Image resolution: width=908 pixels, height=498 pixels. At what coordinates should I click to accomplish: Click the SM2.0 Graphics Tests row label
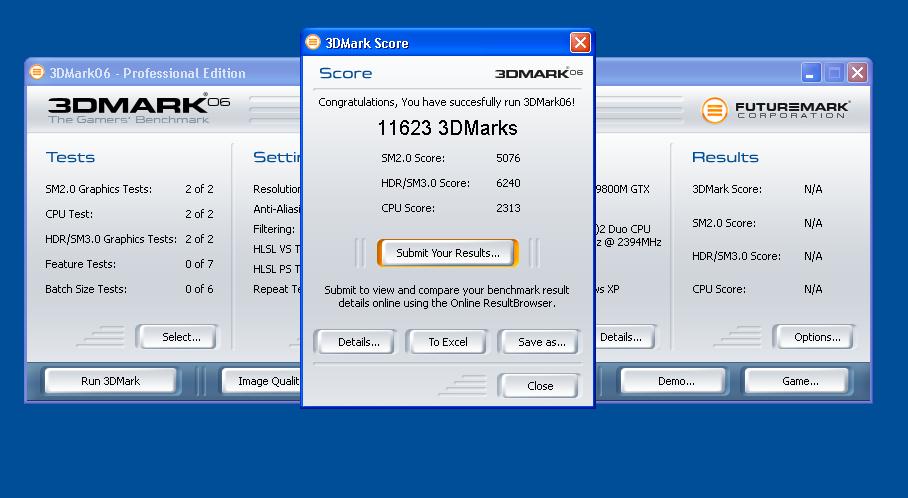pyautogui.click(x=98, y=189)
